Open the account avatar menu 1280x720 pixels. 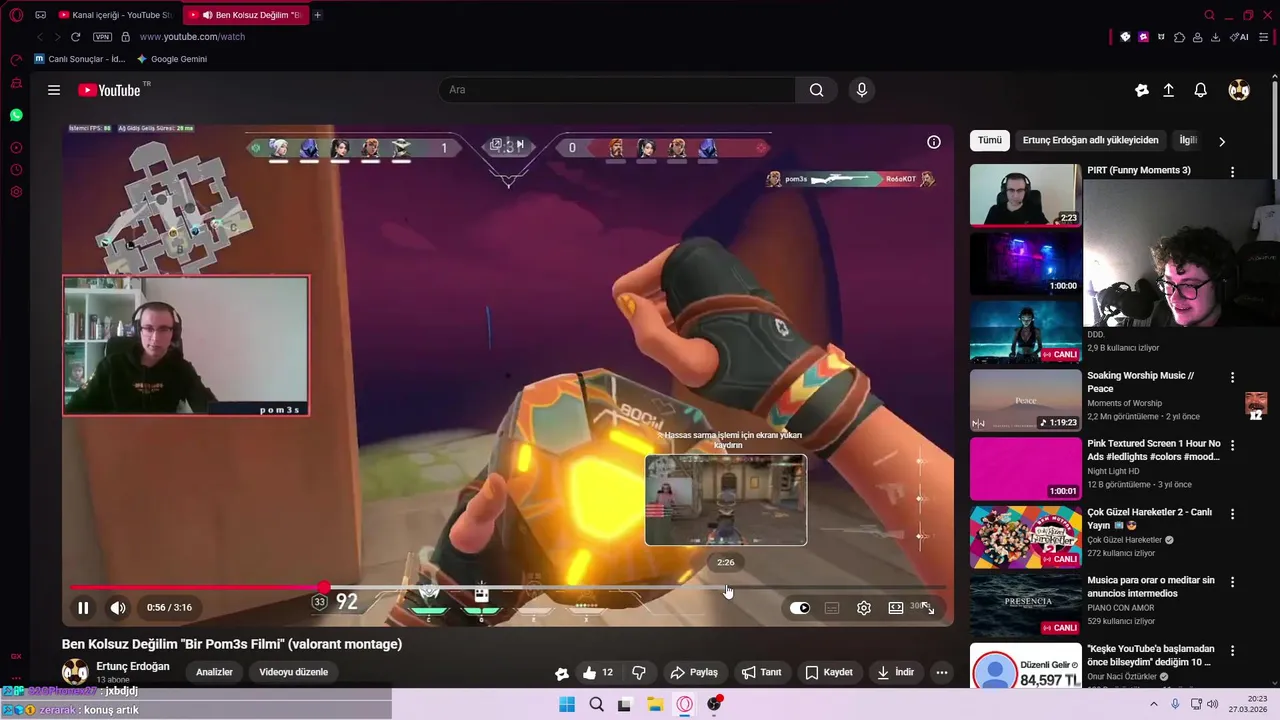[1239, 90]
